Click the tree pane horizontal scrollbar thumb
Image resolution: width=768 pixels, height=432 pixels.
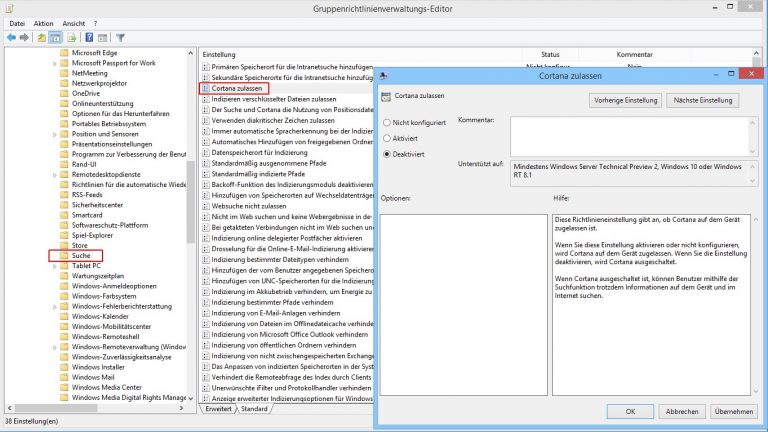(56, 408)
